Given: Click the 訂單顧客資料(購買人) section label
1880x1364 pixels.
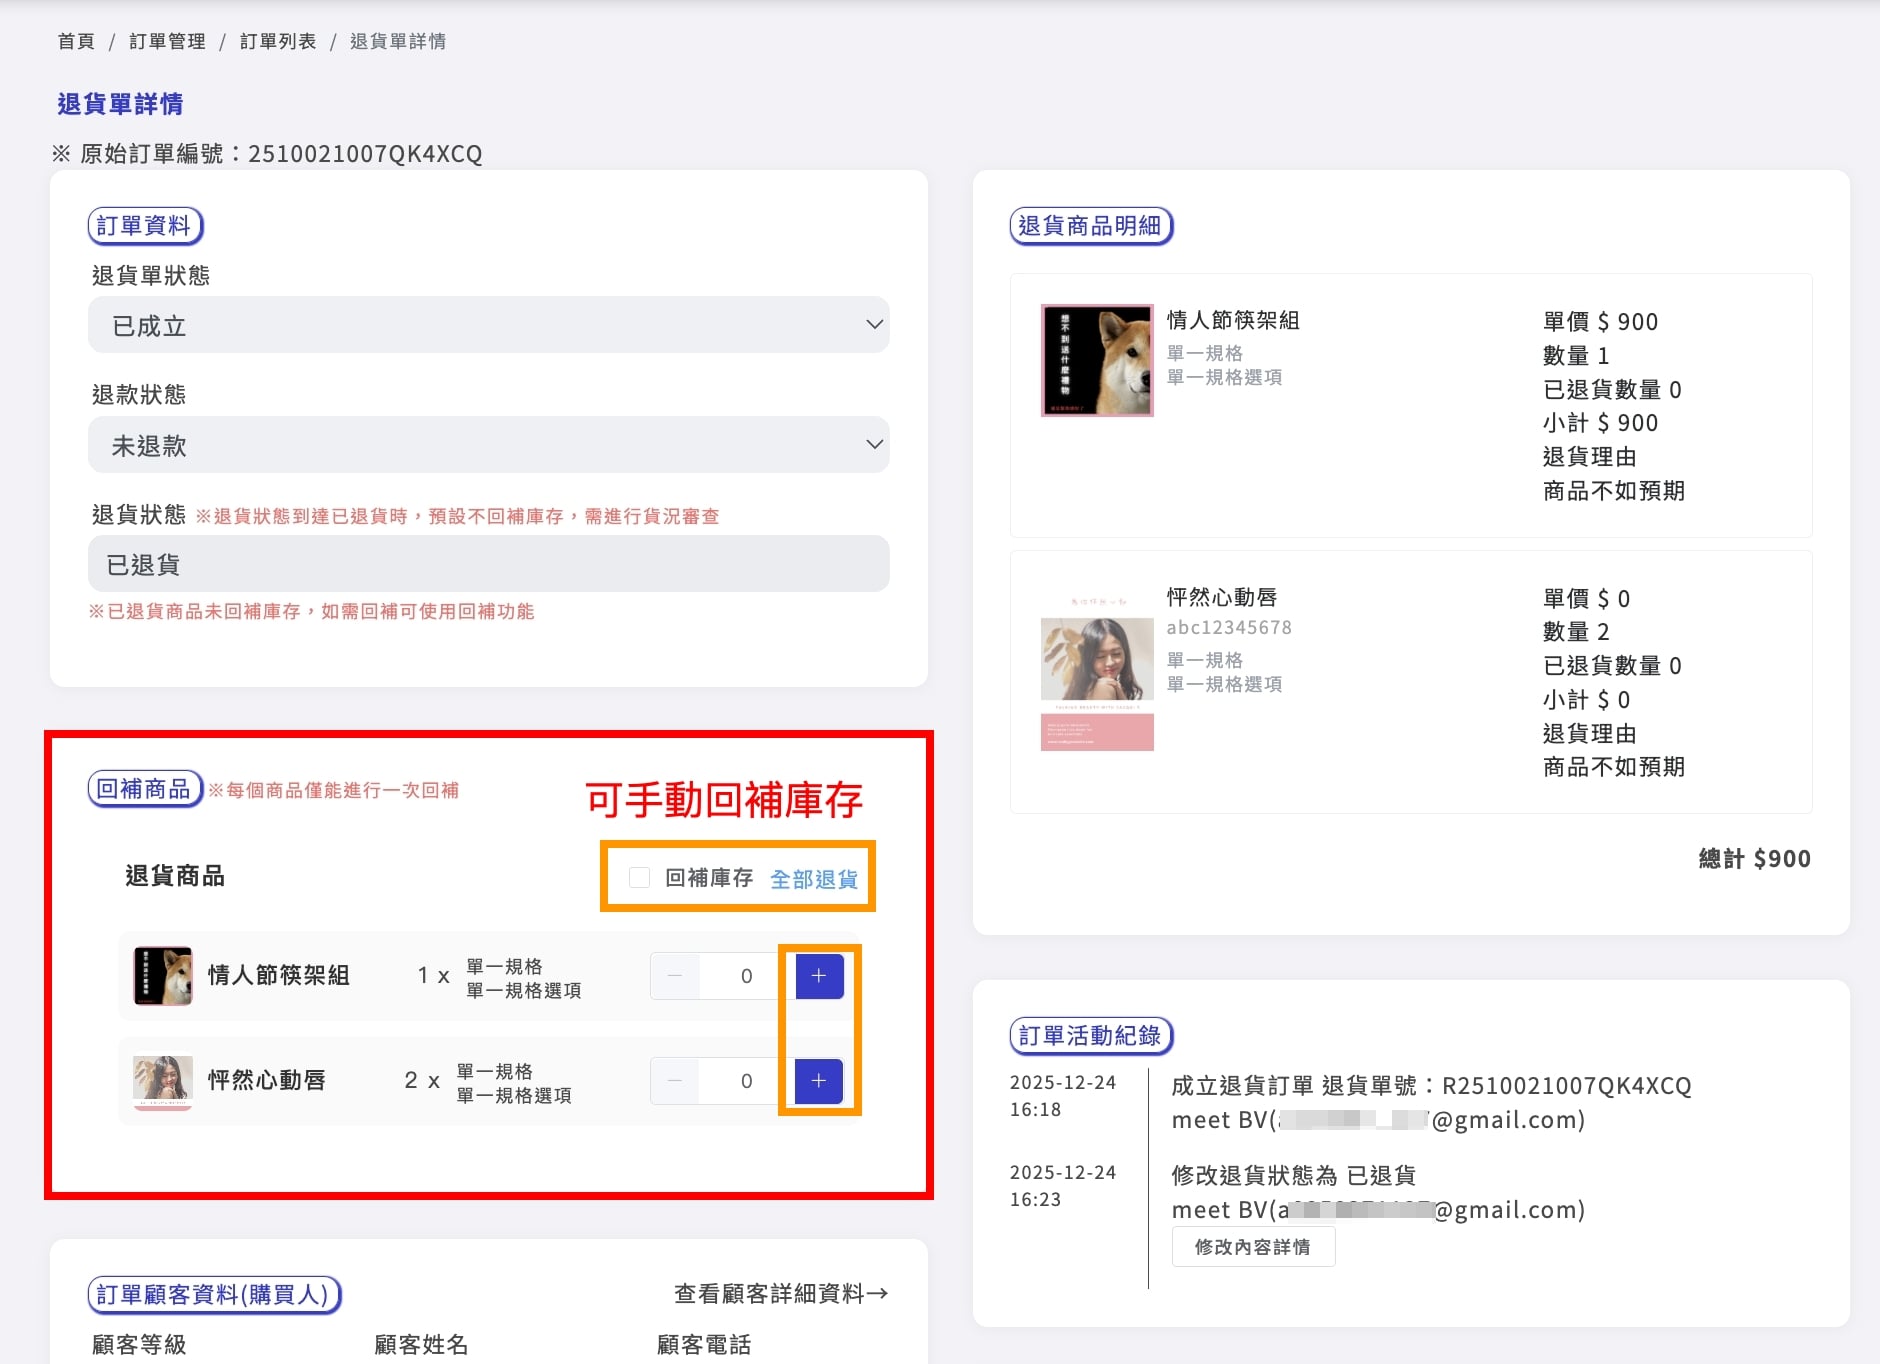Looking at the screenshot, I should coord(214,1295).
